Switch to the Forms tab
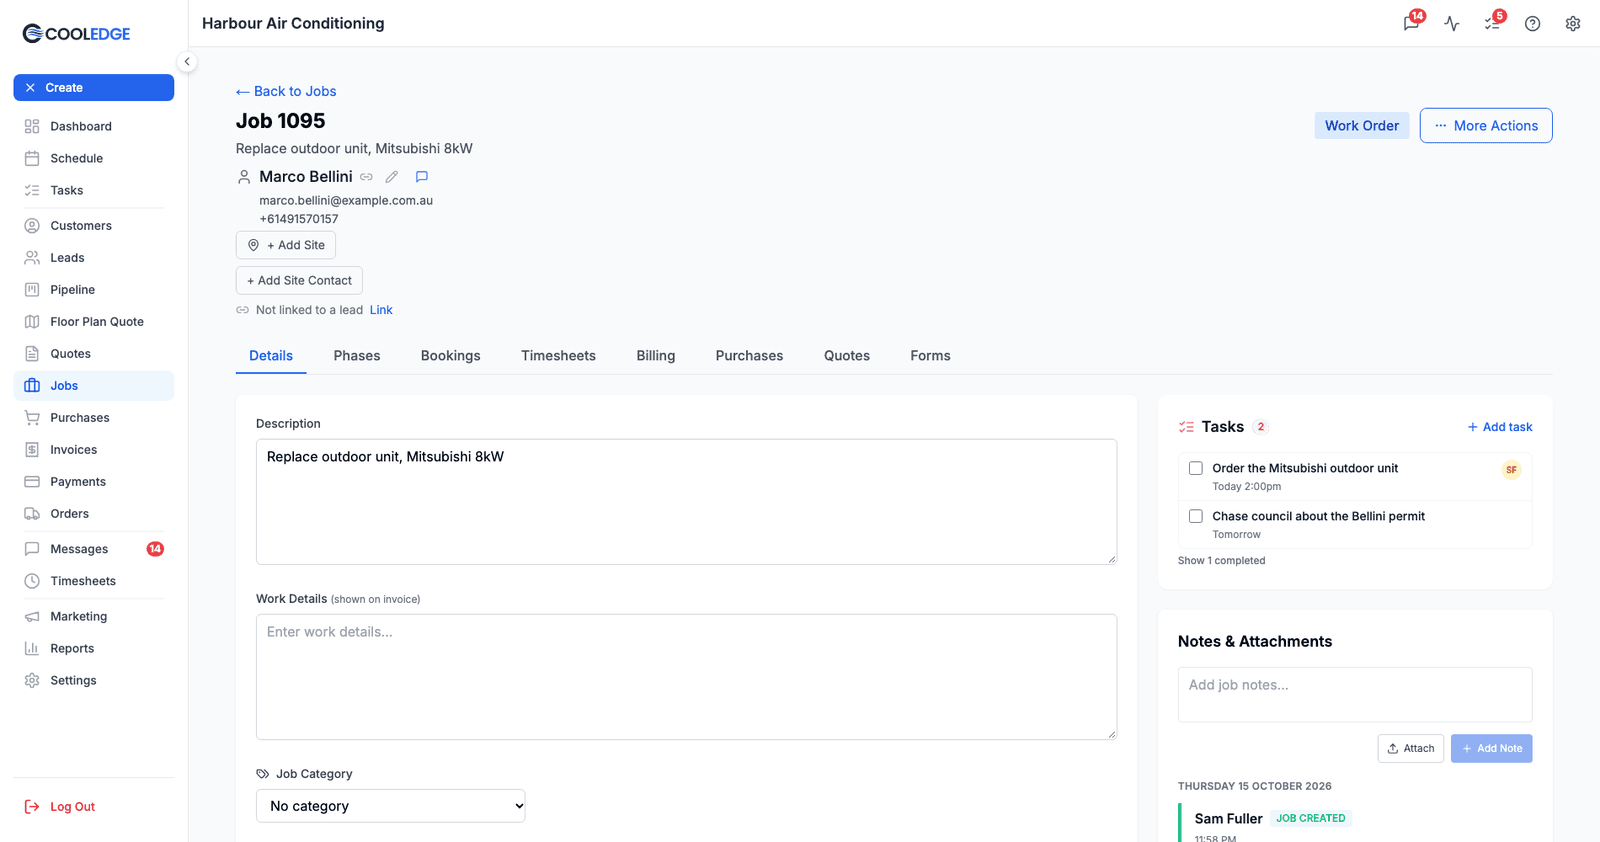The image size is (1600, 842). (x=930, y=356)
